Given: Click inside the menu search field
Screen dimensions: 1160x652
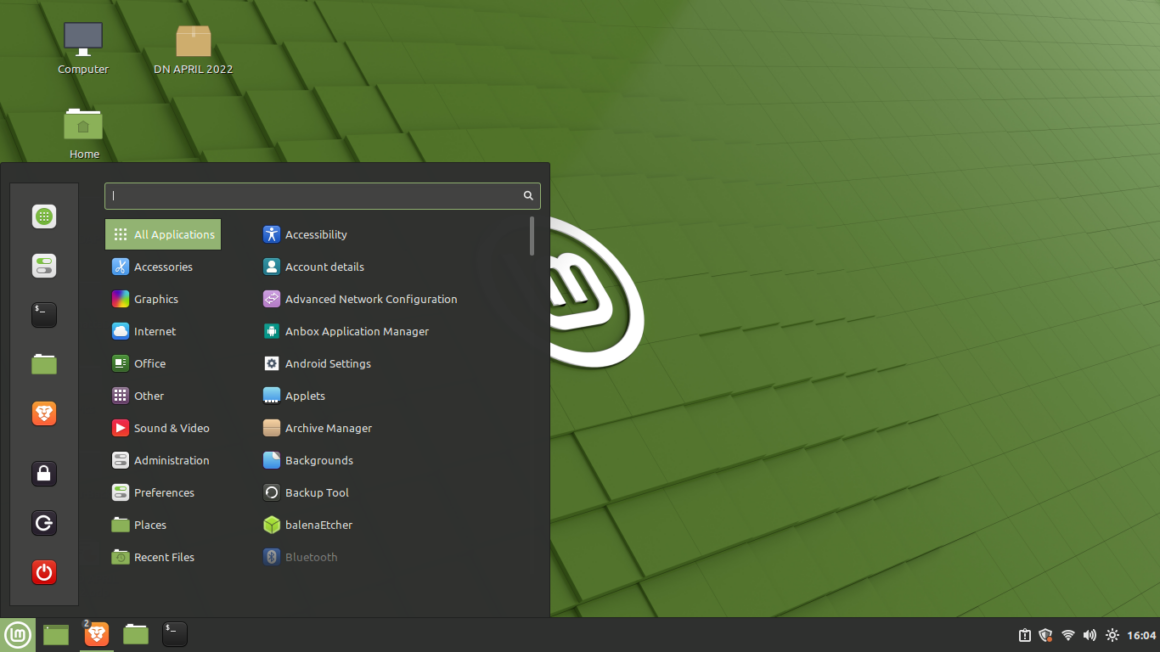Looking at the screenshot, I should pos(322,195).
